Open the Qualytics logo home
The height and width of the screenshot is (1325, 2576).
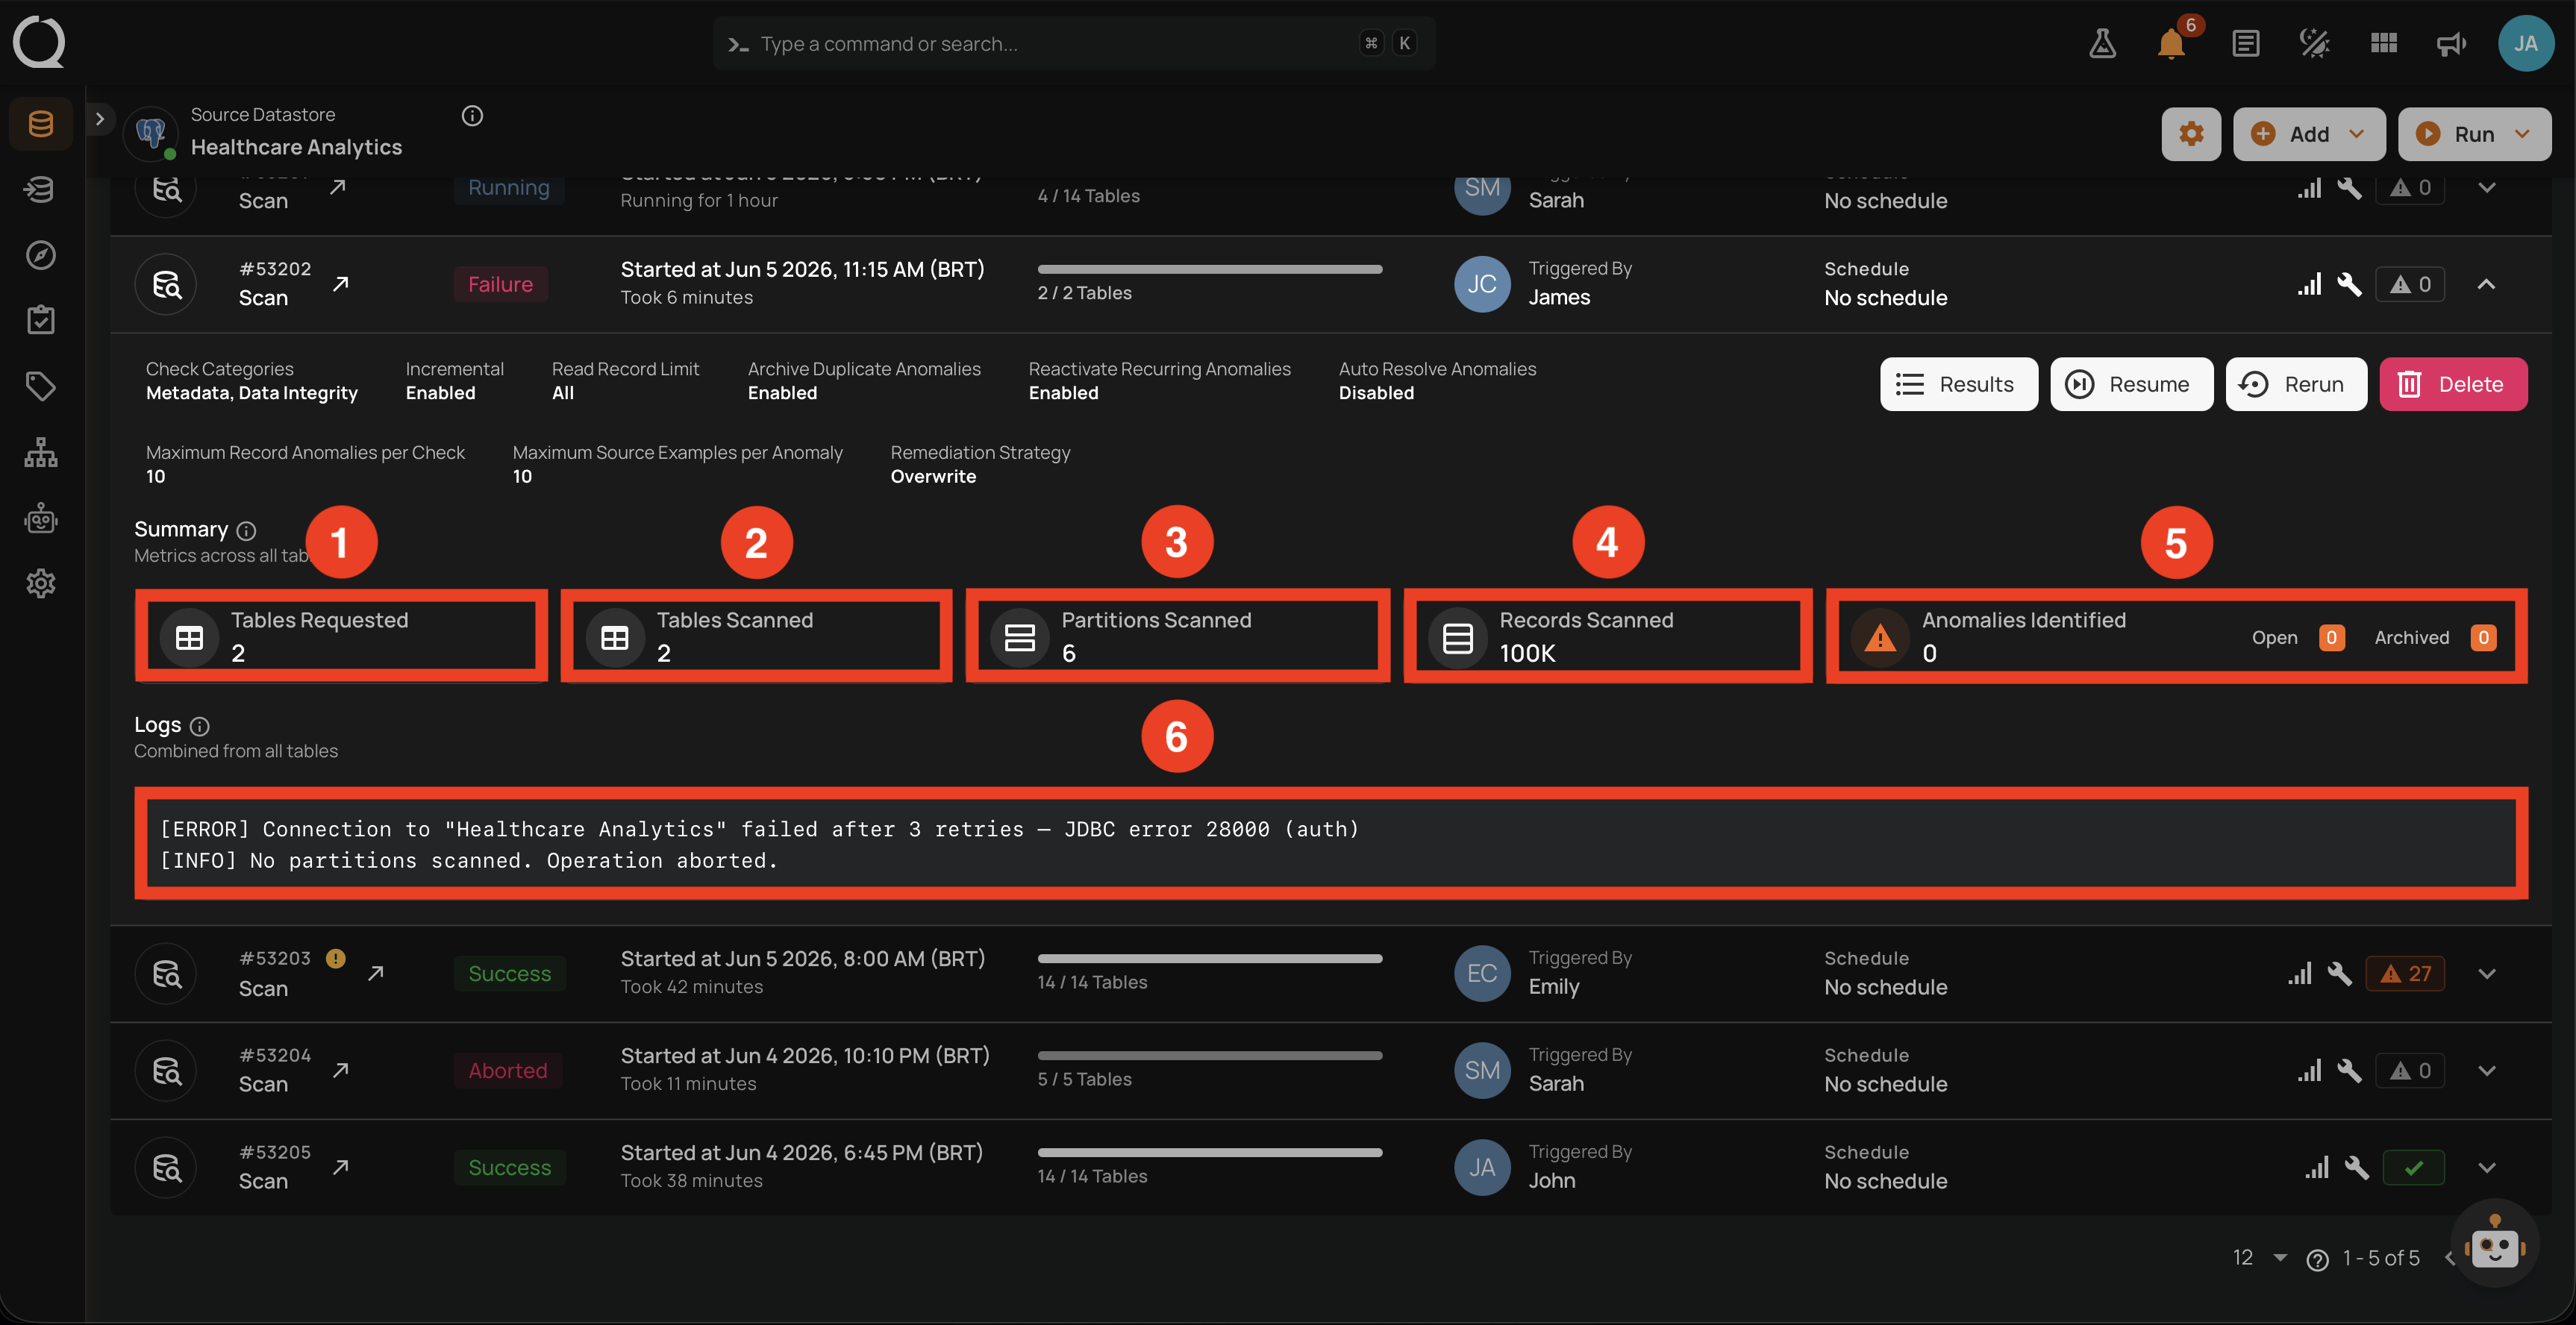(39, 42)
